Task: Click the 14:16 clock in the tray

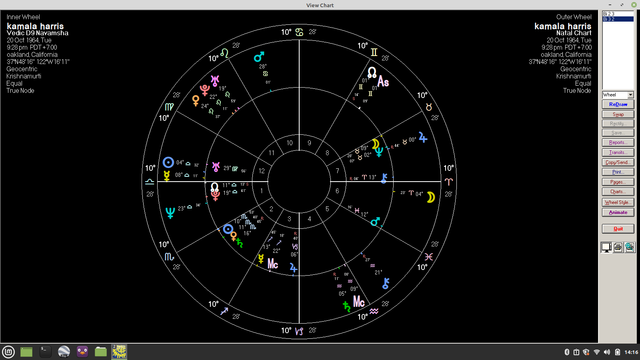Action: [x=631, y=352]
